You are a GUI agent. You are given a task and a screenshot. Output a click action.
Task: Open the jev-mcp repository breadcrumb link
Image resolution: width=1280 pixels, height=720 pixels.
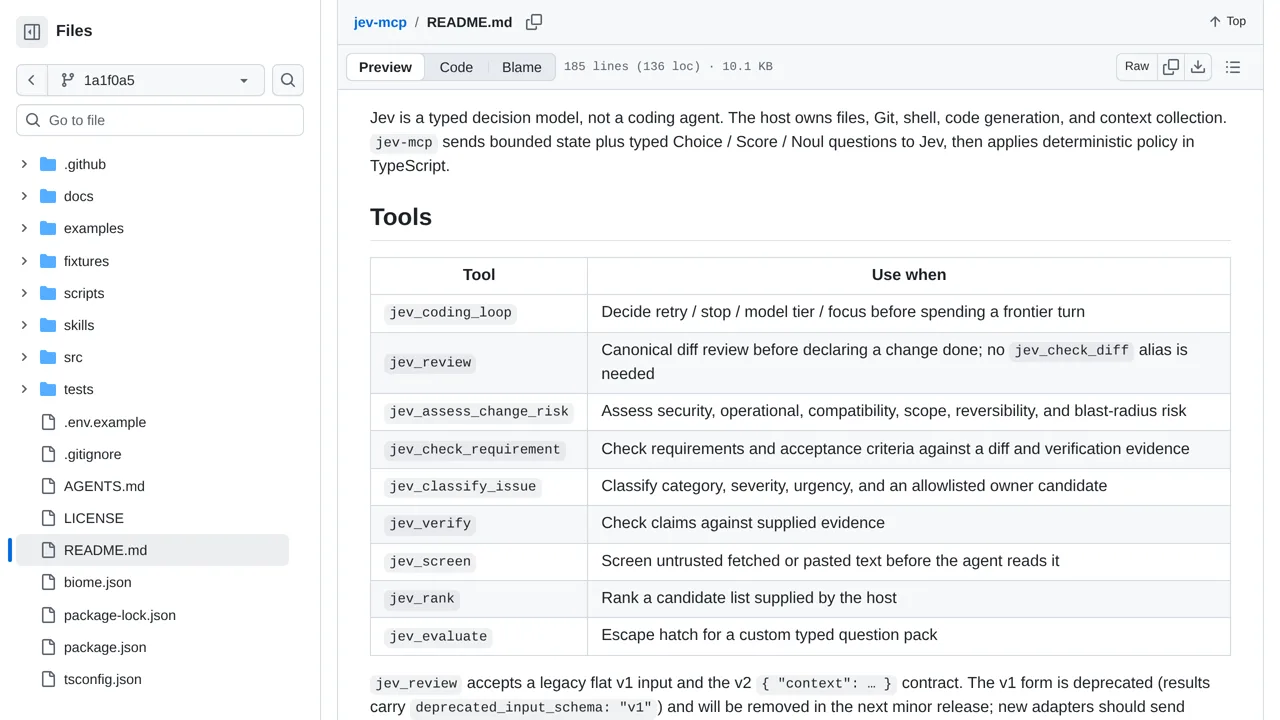coord(380,22)
